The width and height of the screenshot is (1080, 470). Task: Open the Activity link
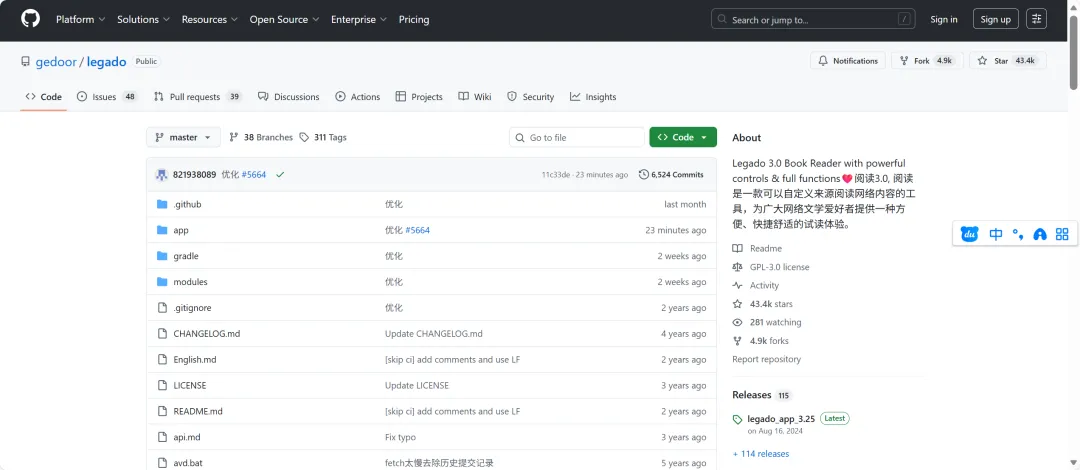pos(756,285)
